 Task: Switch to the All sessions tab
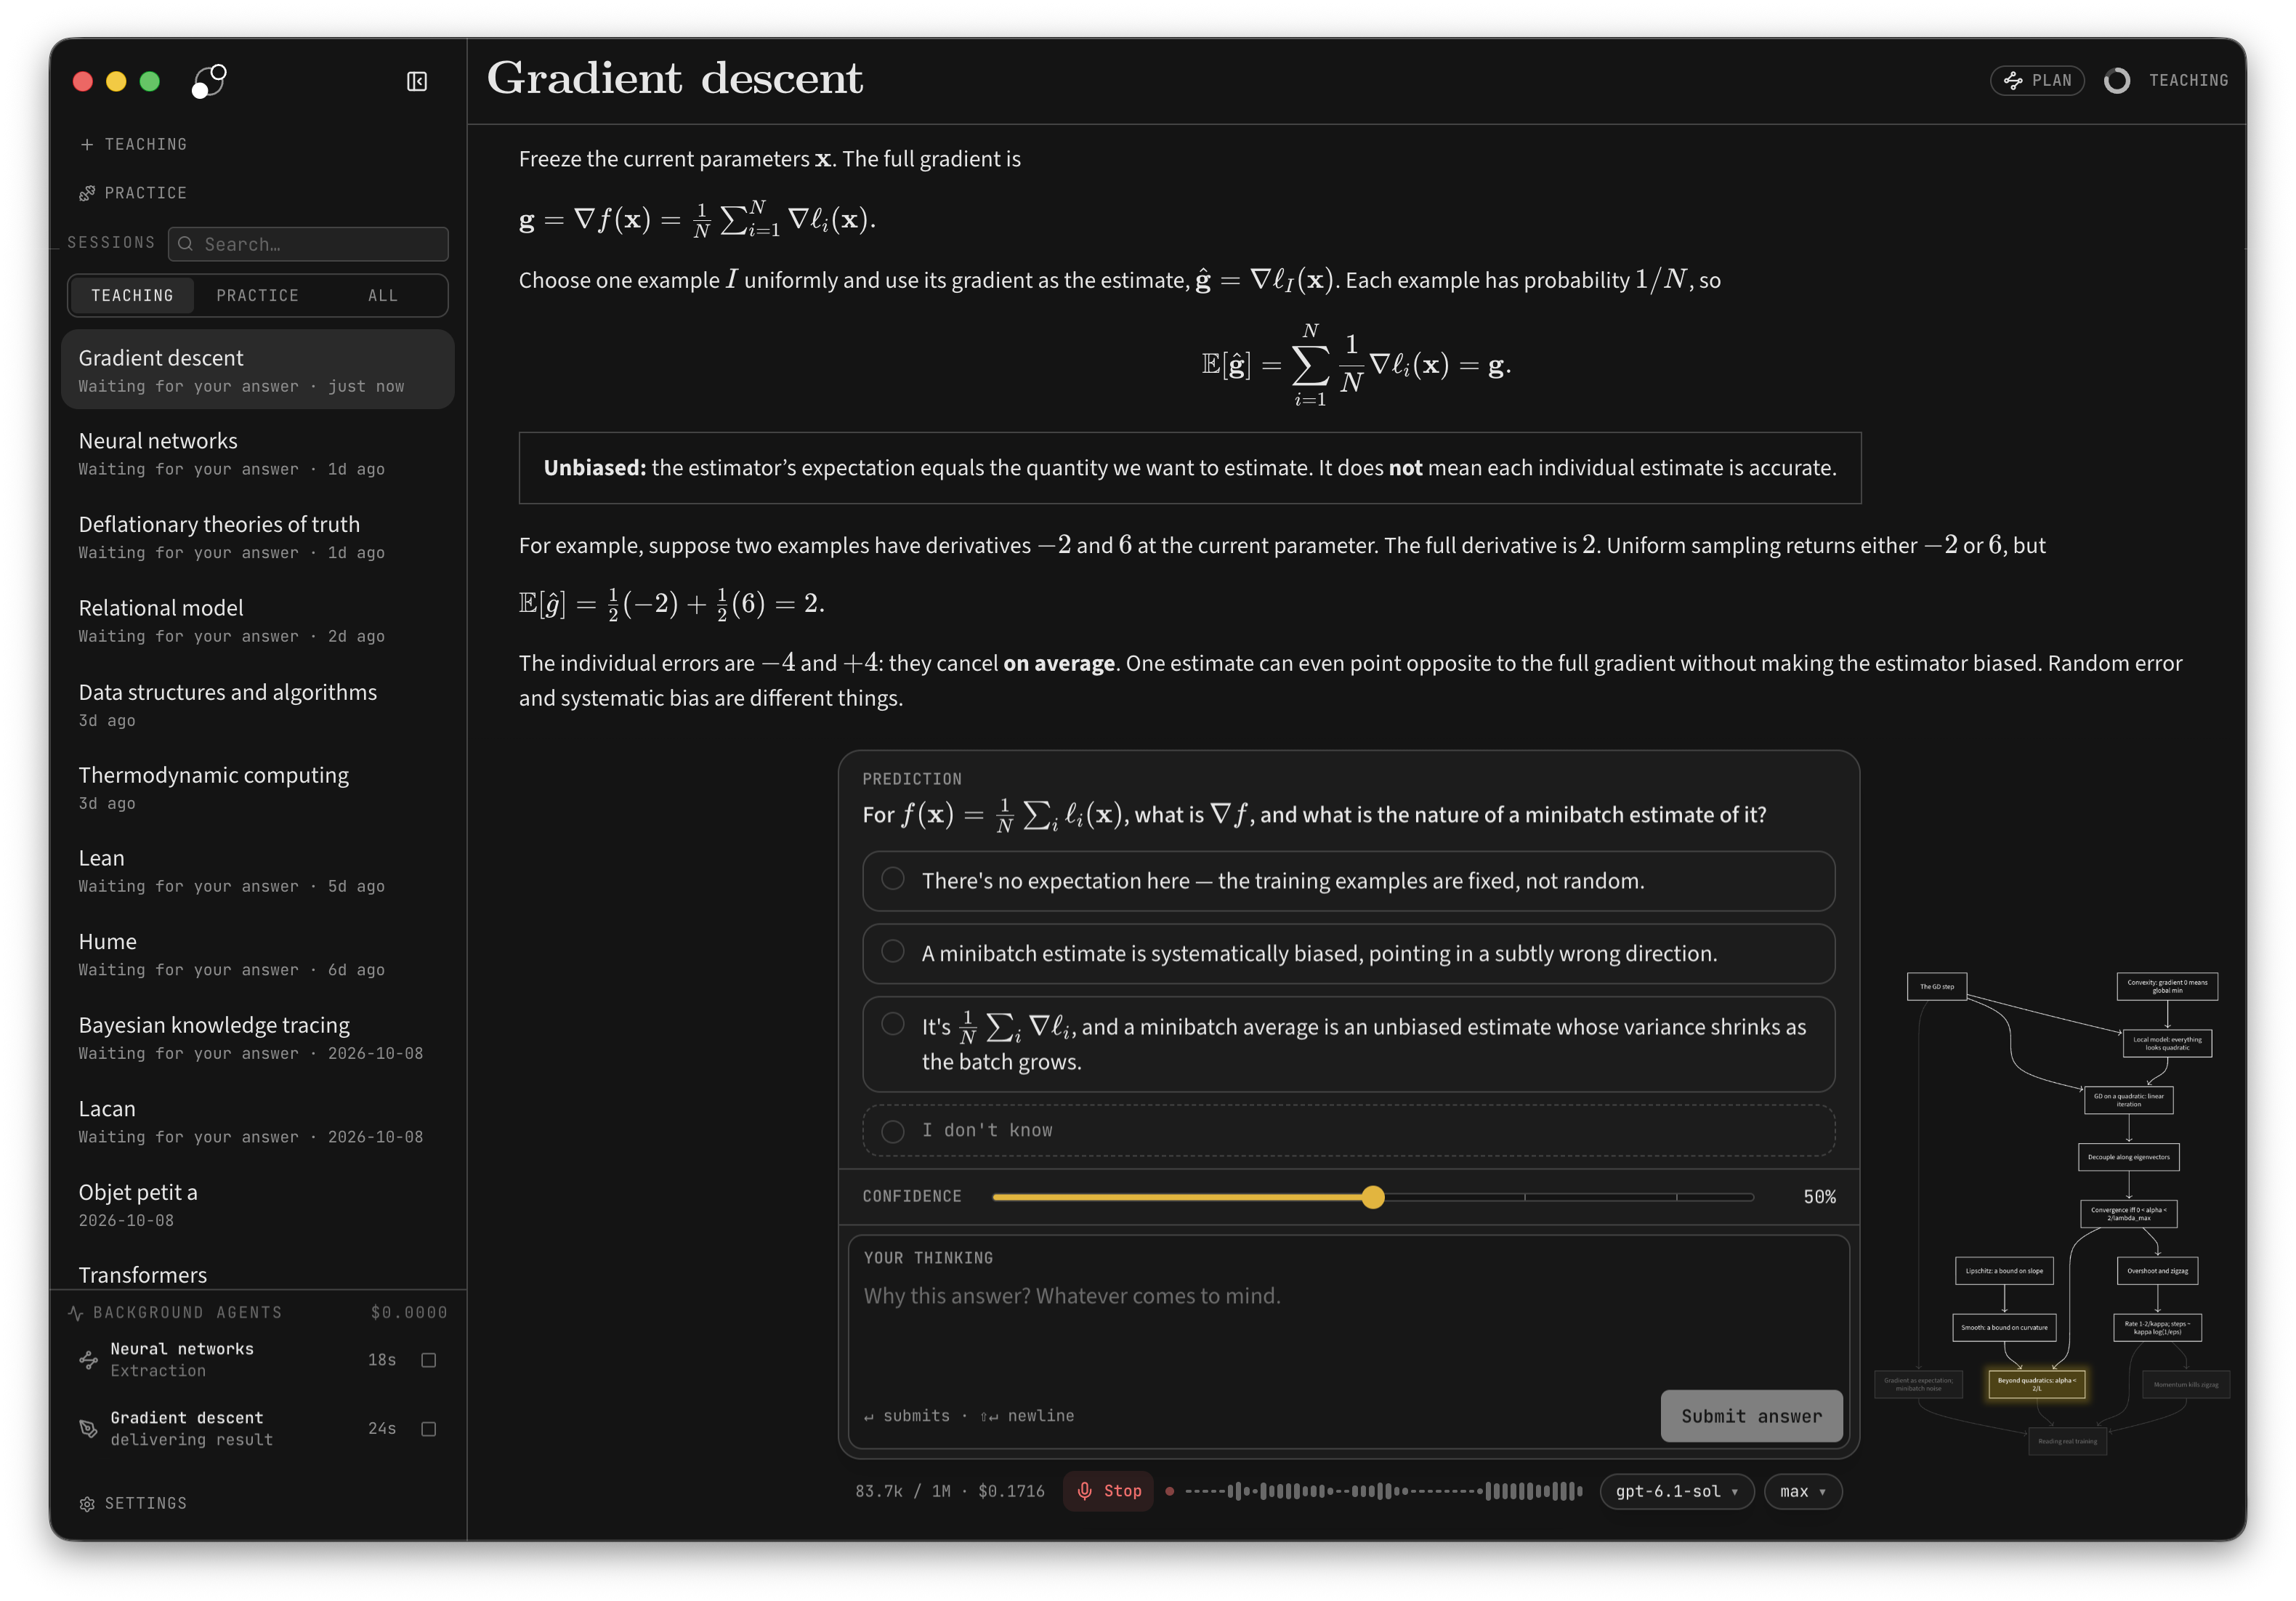(x=382, y=295)
